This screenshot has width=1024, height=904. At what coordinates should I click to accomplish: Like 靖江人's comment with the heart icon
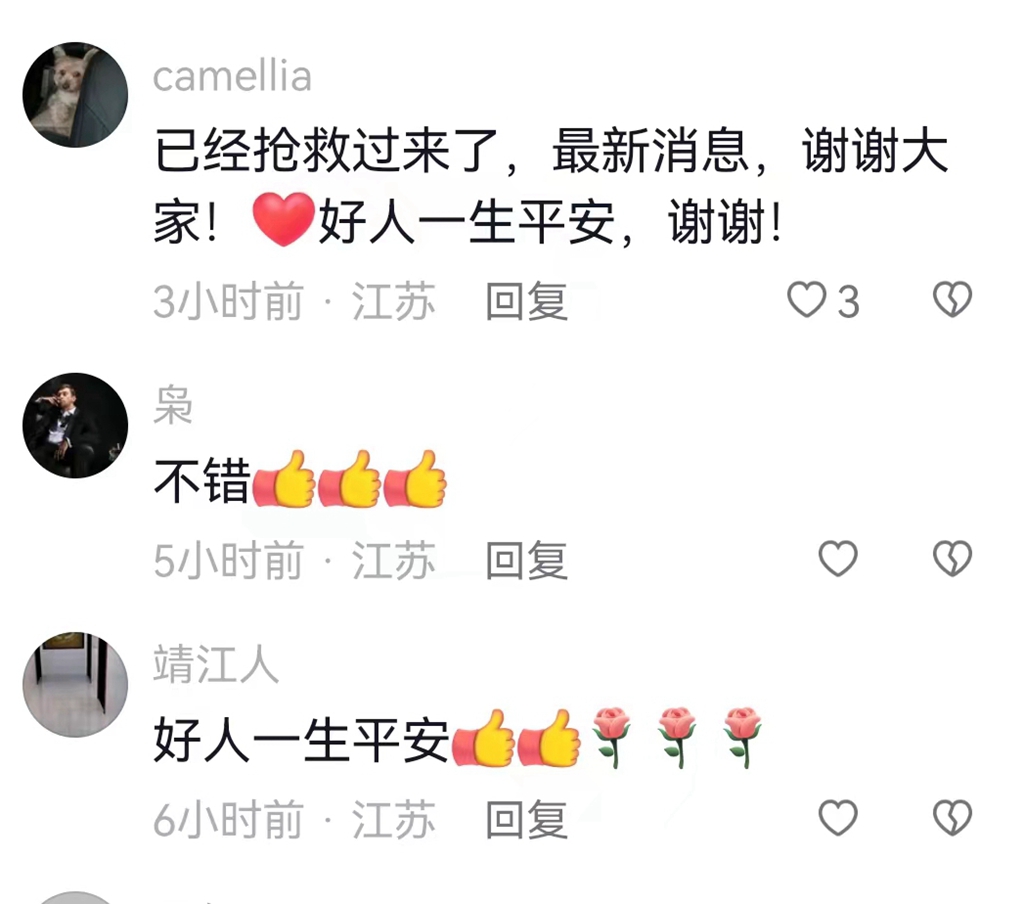[838, 818]
